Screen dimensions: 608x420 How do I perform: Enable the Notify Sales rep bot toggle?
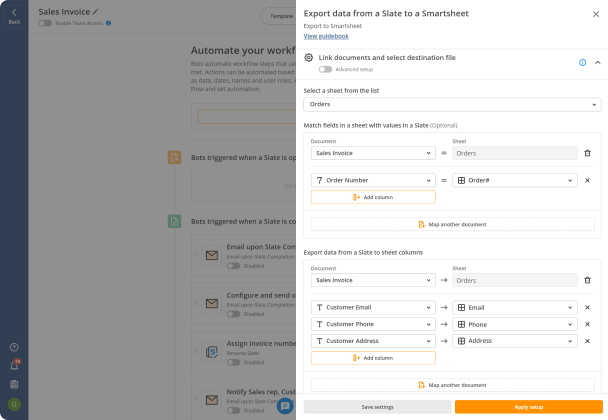click(x=233, y=411)
